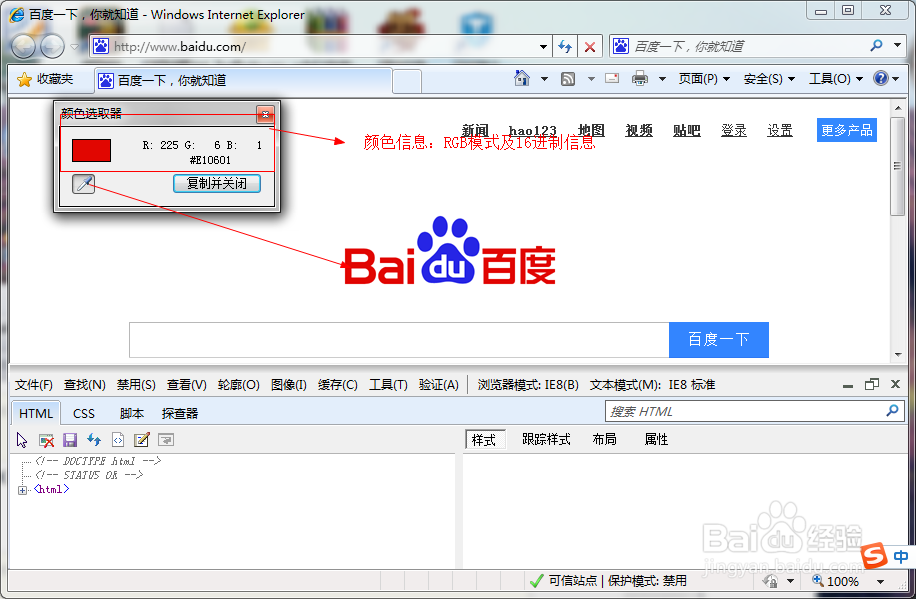Click the clear browser cache icon in the developer toolbar
Screen dimensions: 916x599
click(46, 440)
